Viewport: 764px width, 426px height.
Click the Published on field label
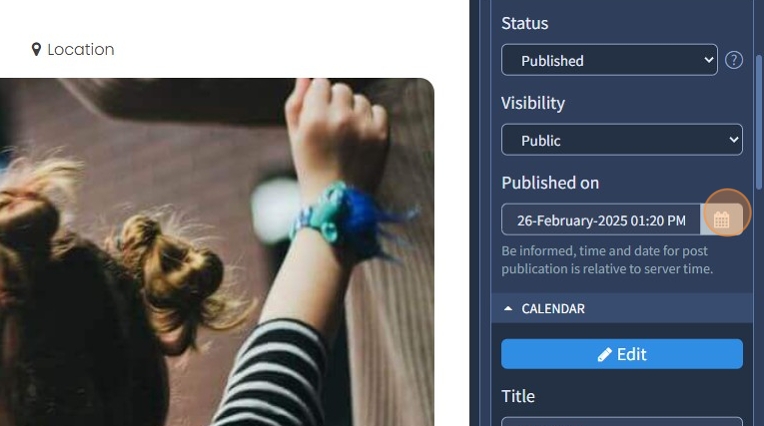(x=550, y=183)
